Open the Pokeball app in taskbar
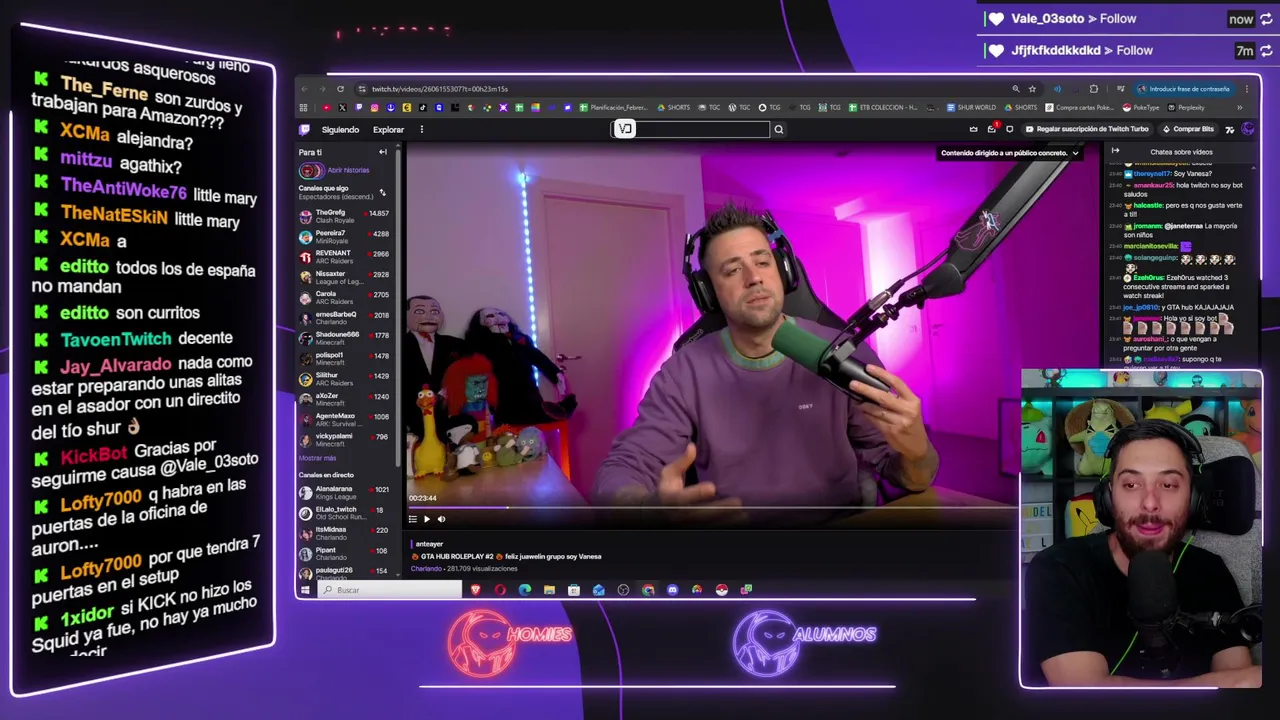 [x=721, y=590]
